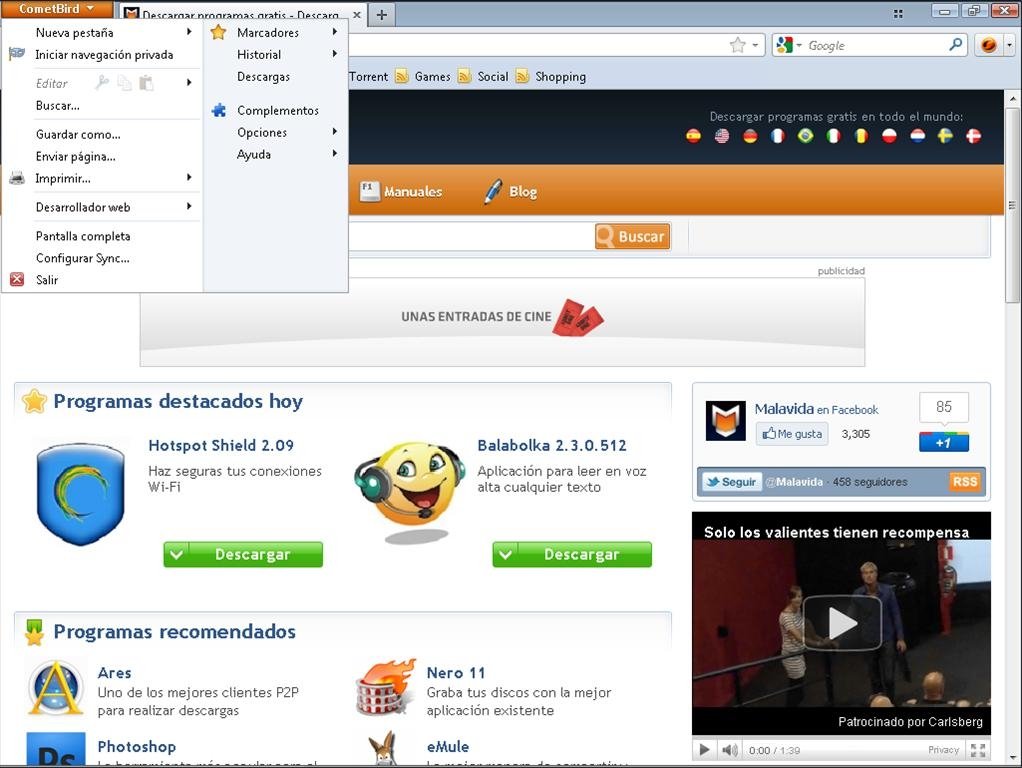Click the Nero 11 flame icon
Image resolution: width=1022 pixels, height=768 pixels.
pos(386,687)
